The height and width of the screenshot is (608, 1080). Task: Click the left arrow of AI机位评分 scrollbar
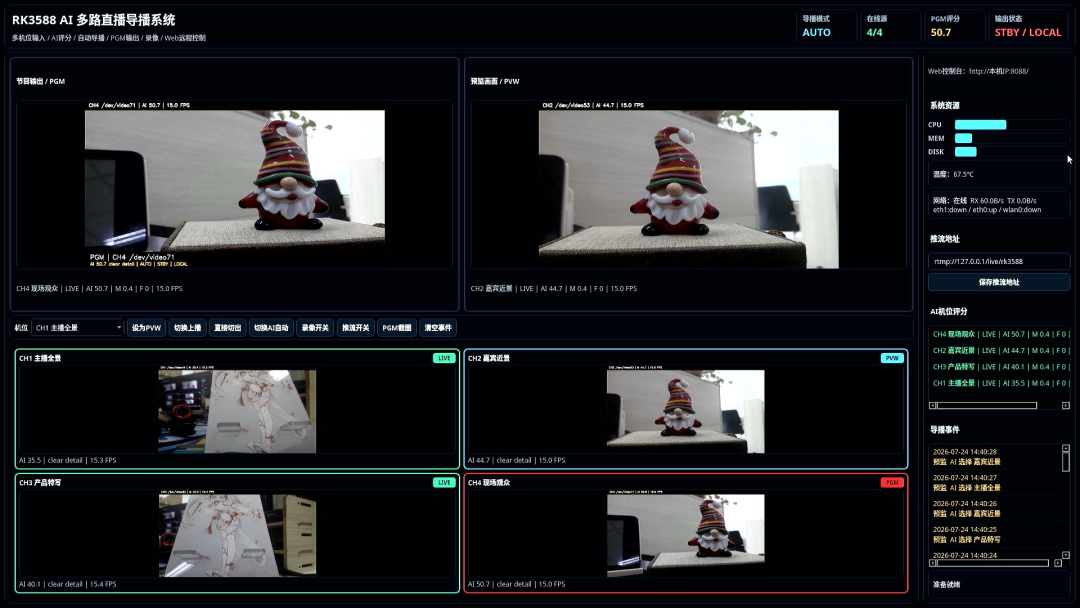pos(933,406)
